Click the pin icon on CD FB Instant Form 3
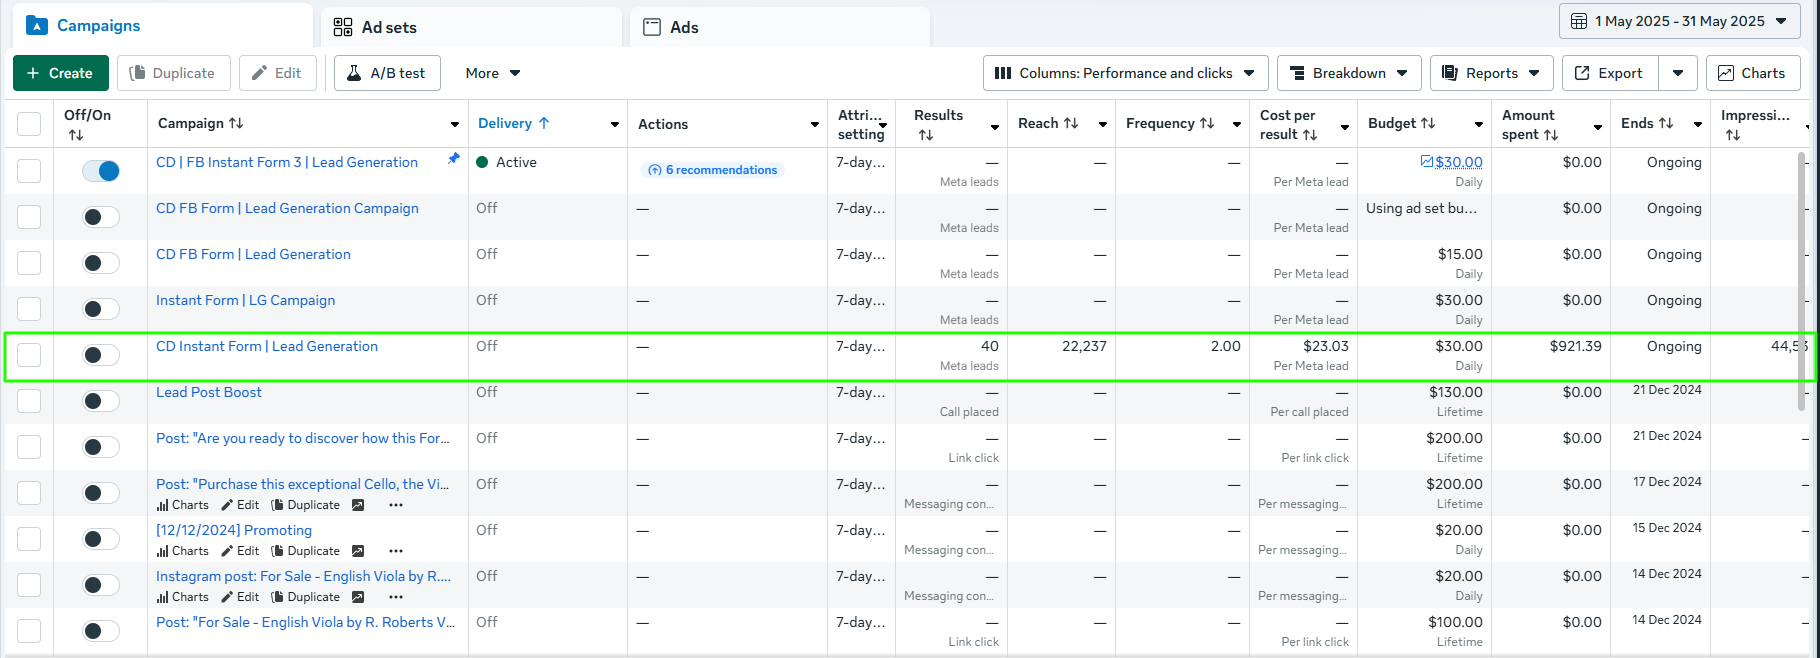The height and width of the screenshot is (658, 1820). (454, 159)
